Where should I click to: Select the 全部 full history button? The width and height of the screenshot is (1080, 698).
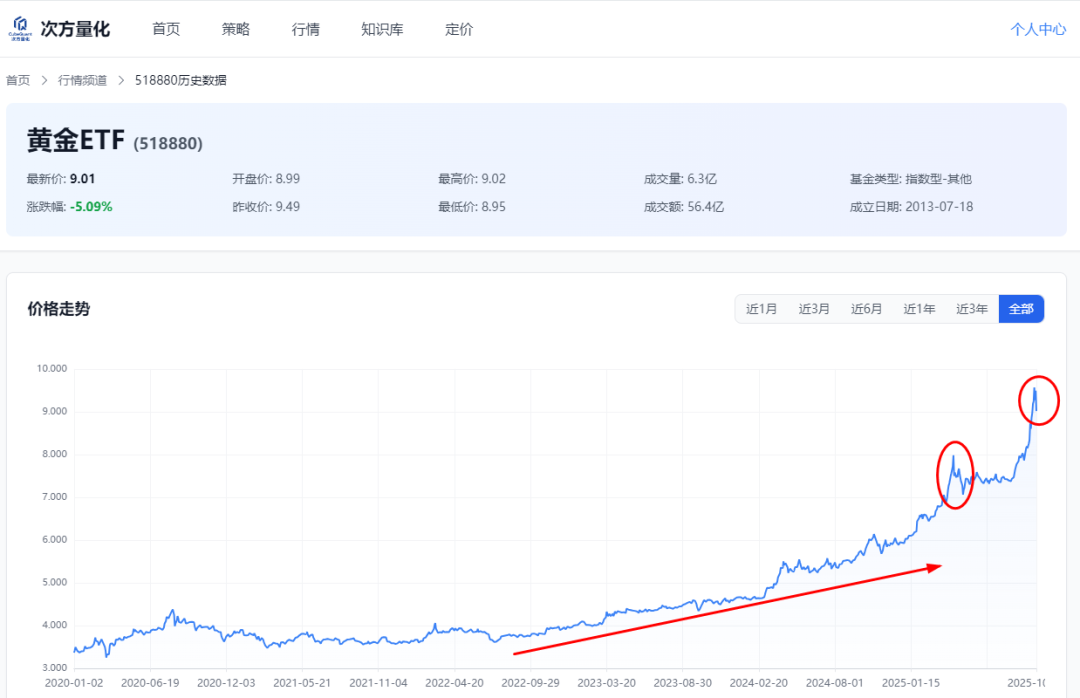tap(1021, 309)
